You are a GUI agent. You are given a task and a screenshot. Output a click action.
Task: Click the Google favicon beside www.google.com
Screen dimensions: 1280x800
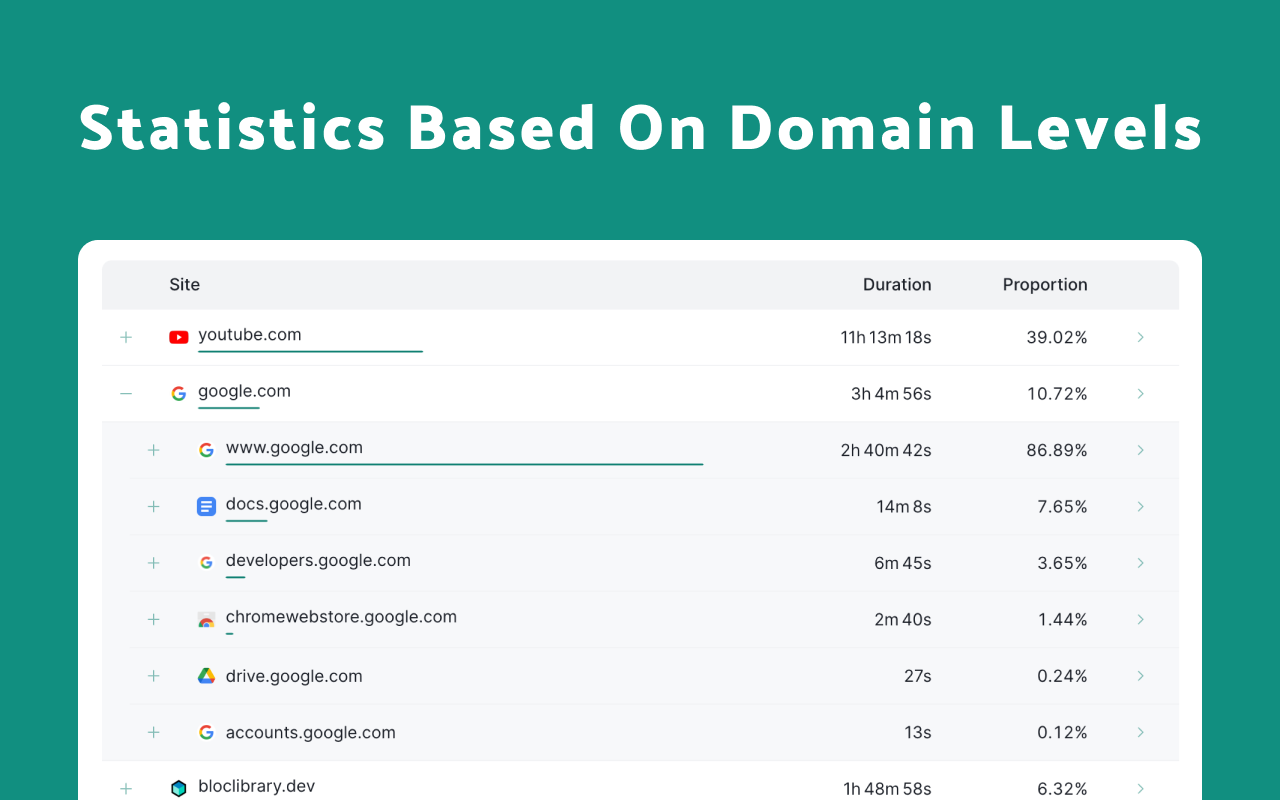(x=206, y=450)
